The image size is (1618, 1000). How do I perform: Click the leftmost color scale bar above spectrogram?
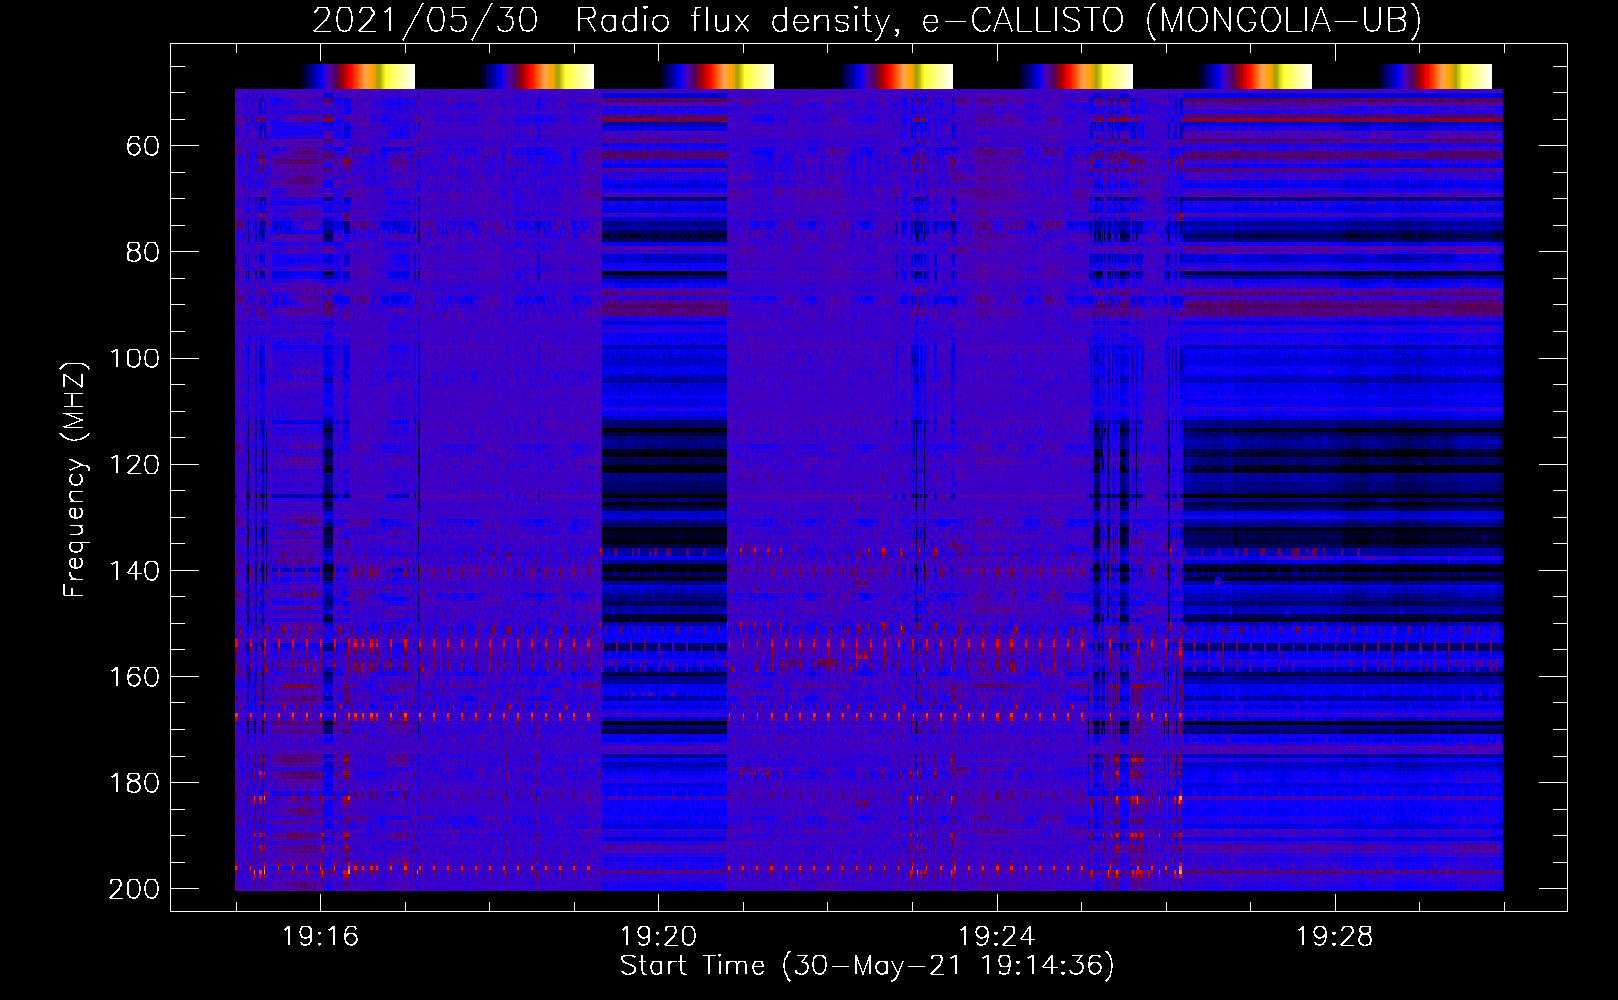(358, 77)
